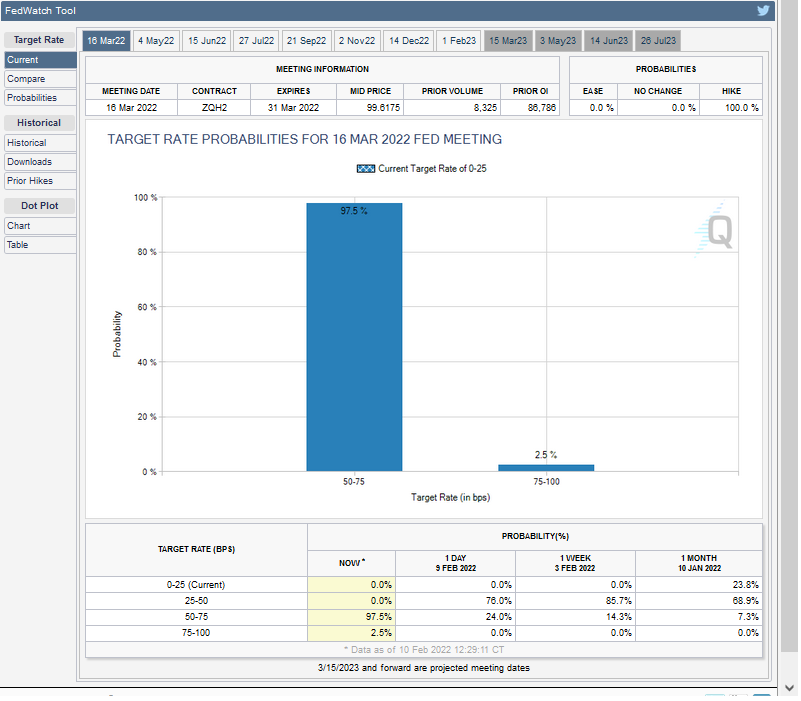Click the page vertical scrollbar
The width and height of the screenshot is (801, 701).
click(x=790, y=327)
